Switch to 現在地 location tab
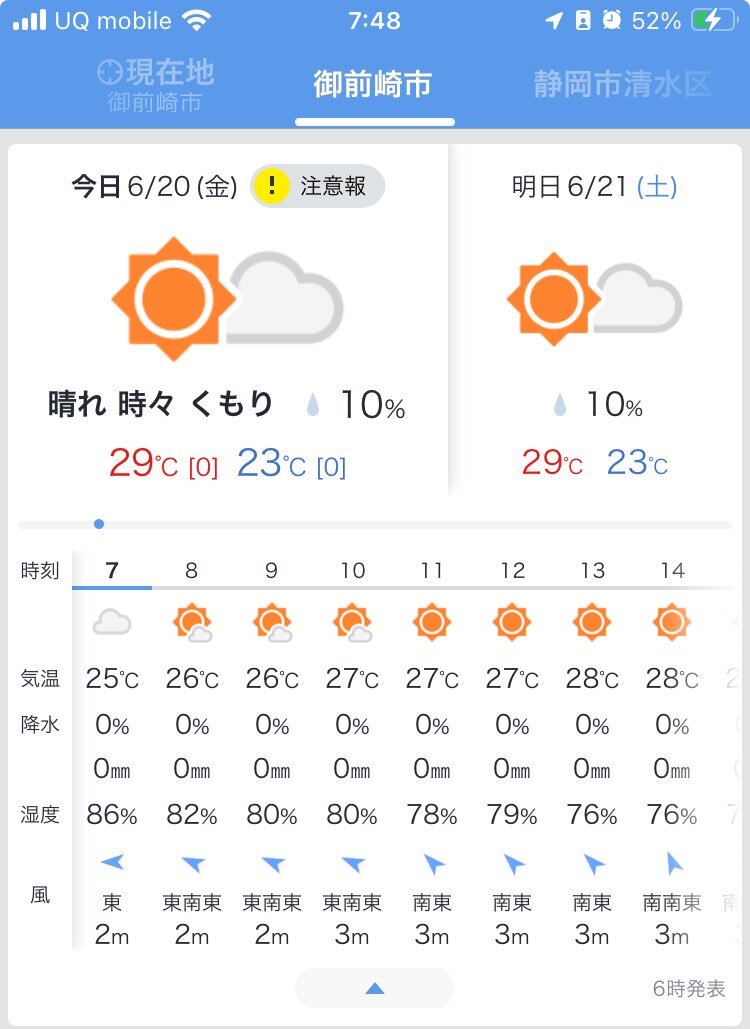This screenshot has height=1029, width=750. coord(155,85)
